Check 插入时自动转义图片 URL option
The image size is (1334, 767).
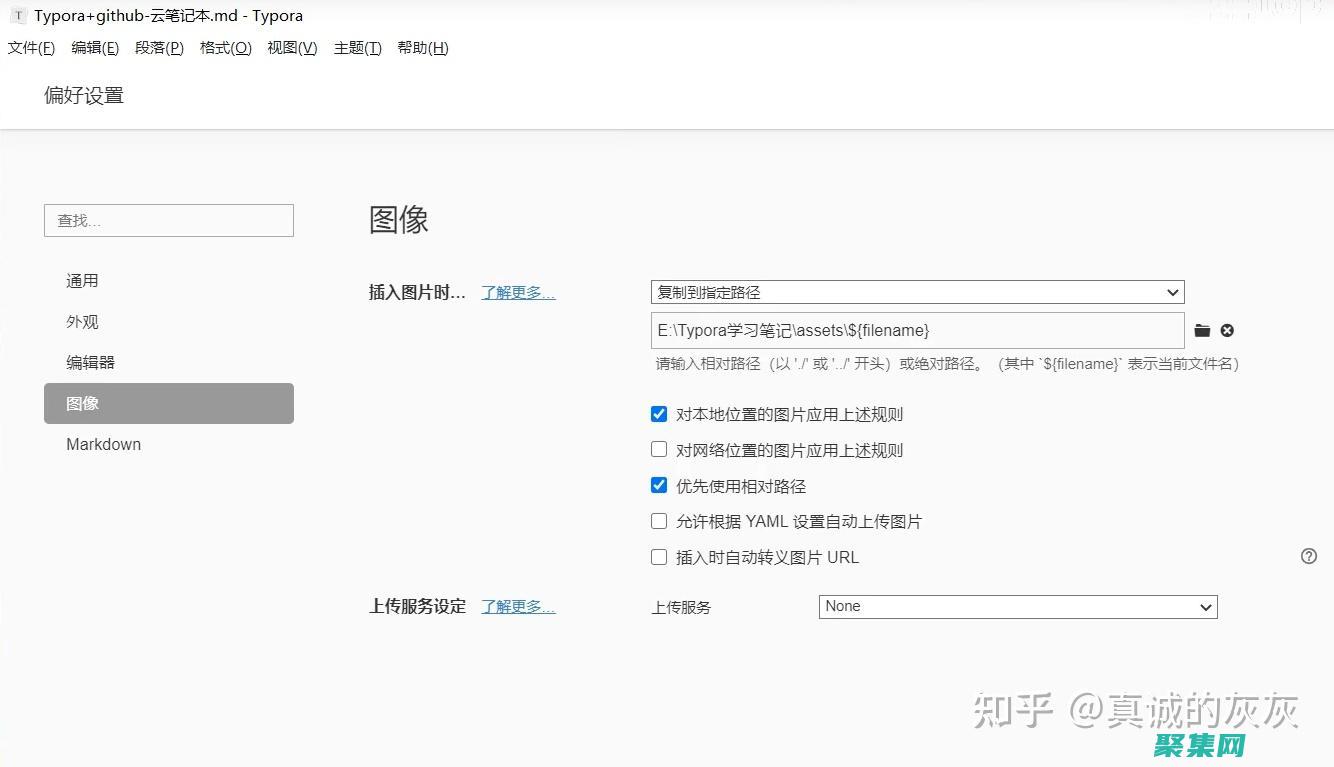click(x=659, y=557)
